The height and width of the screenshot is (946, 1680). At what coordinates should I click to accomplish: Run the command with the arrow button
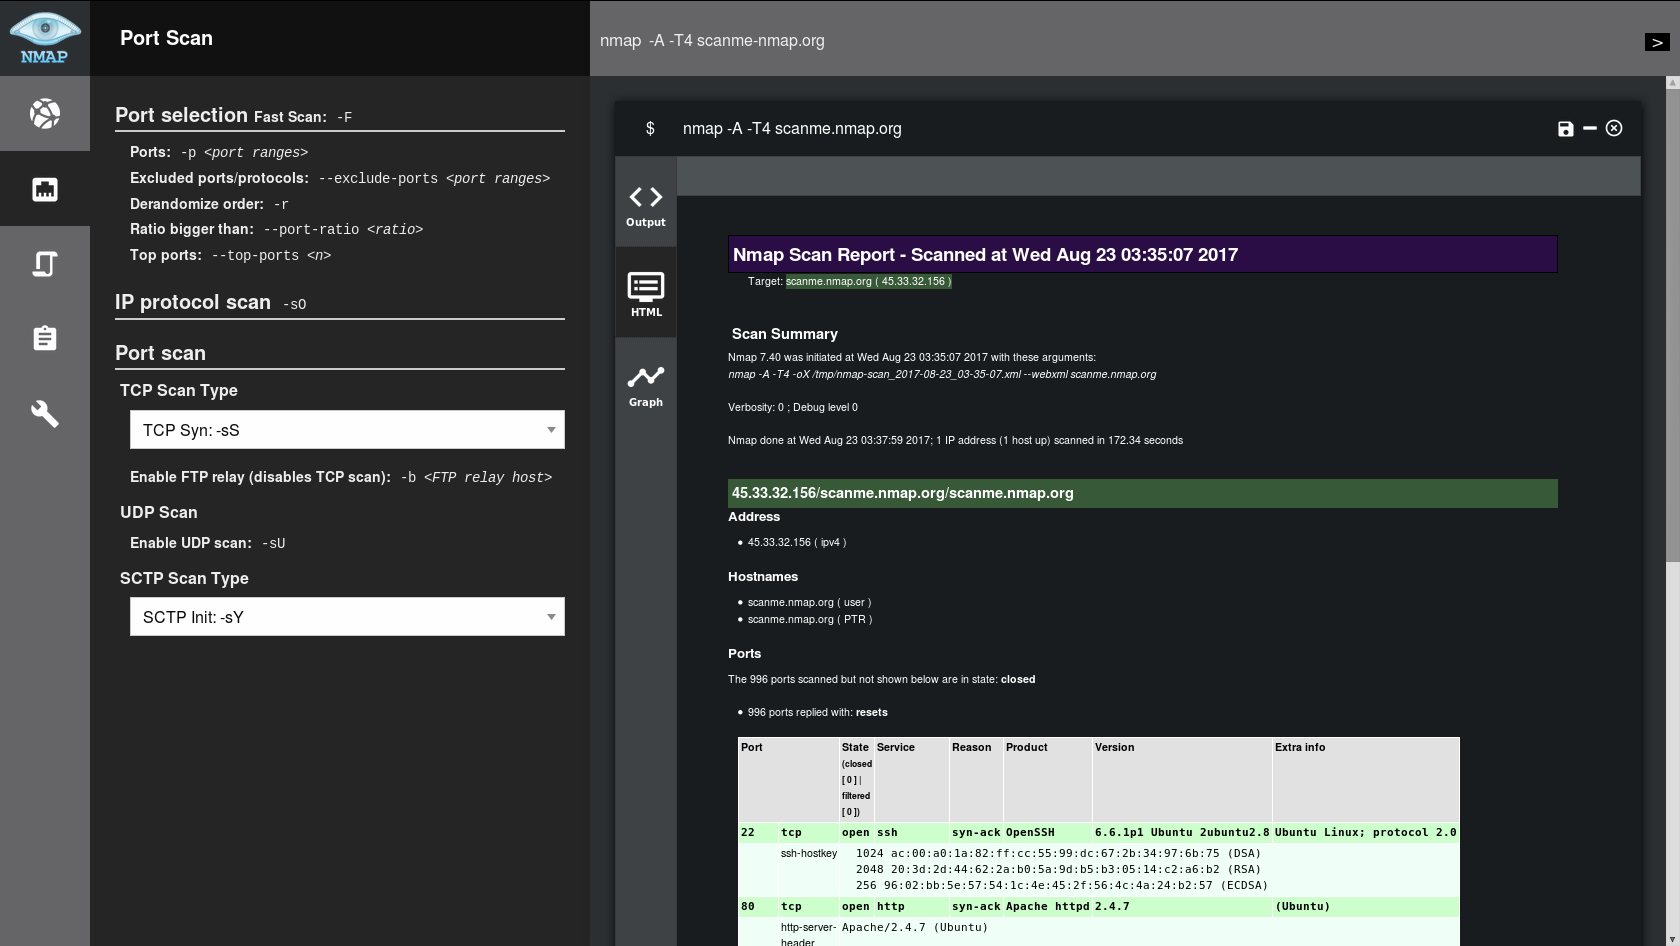(x=1656, y=42)
